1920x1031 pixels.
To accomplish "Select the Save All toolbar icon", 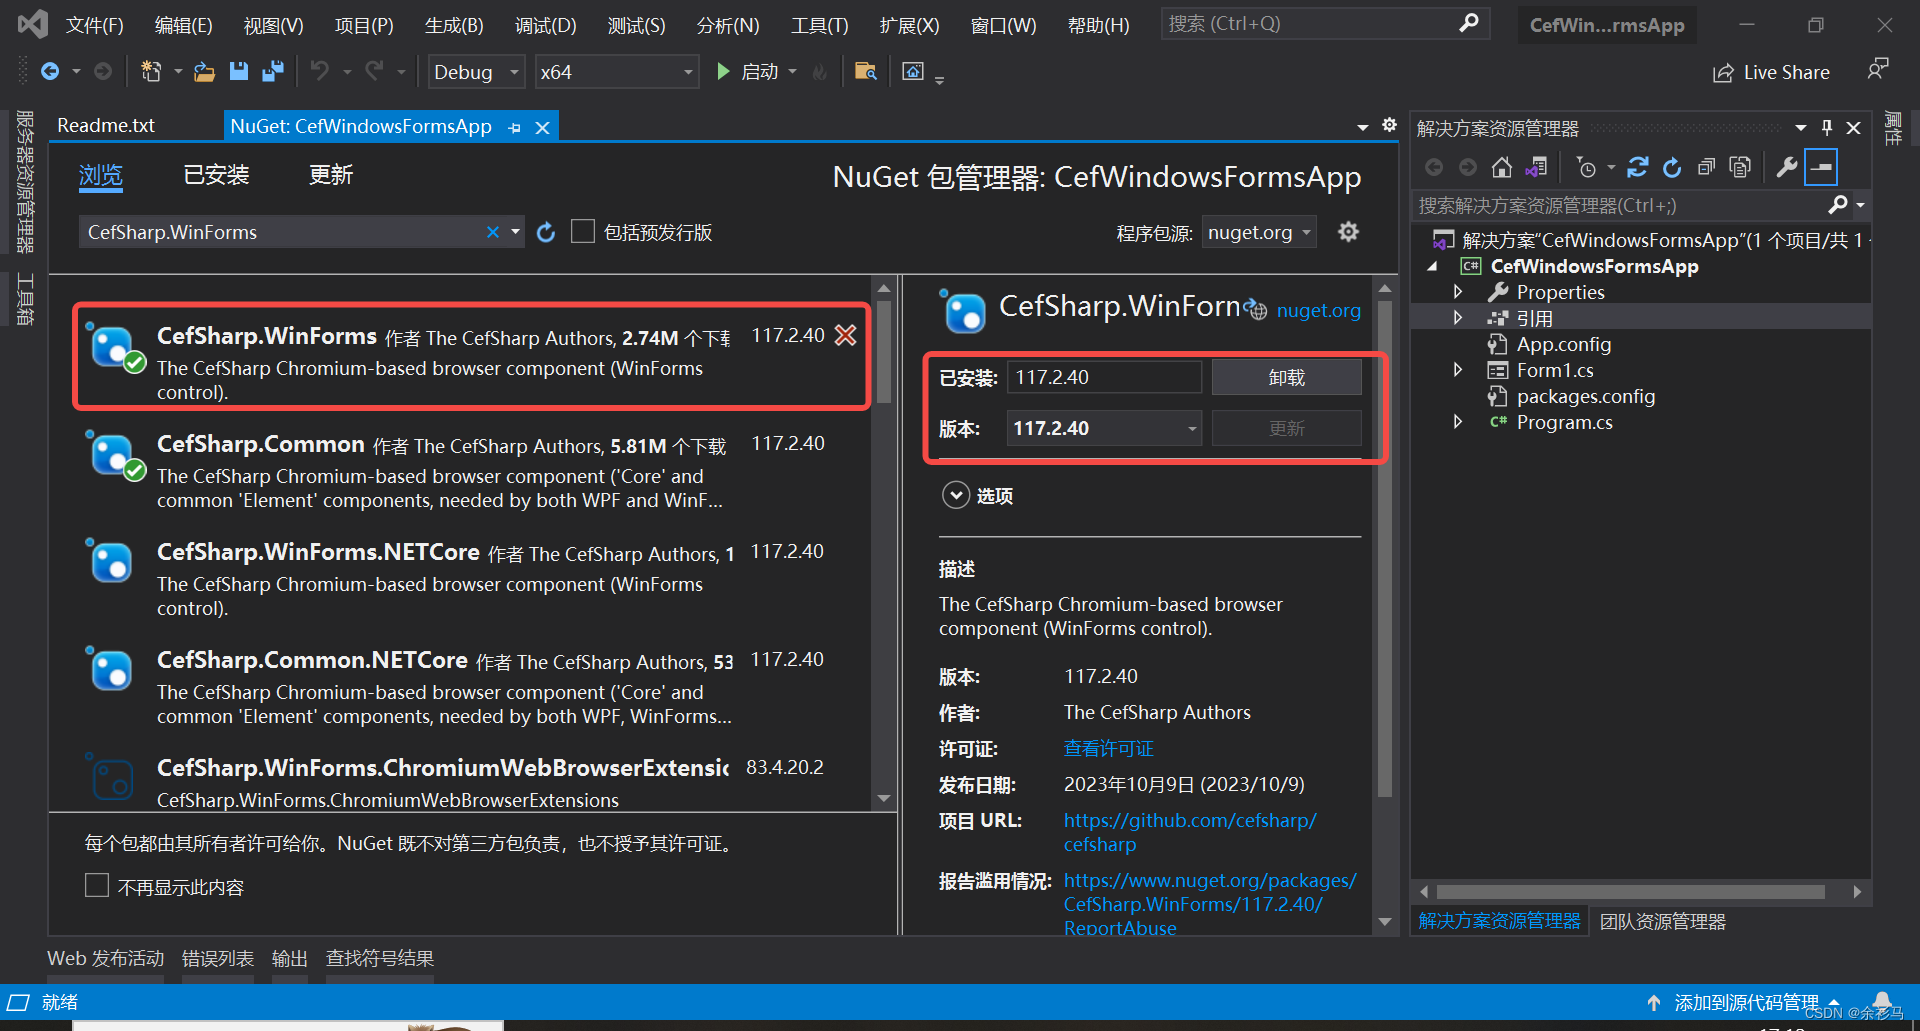I will click(273, 71).
